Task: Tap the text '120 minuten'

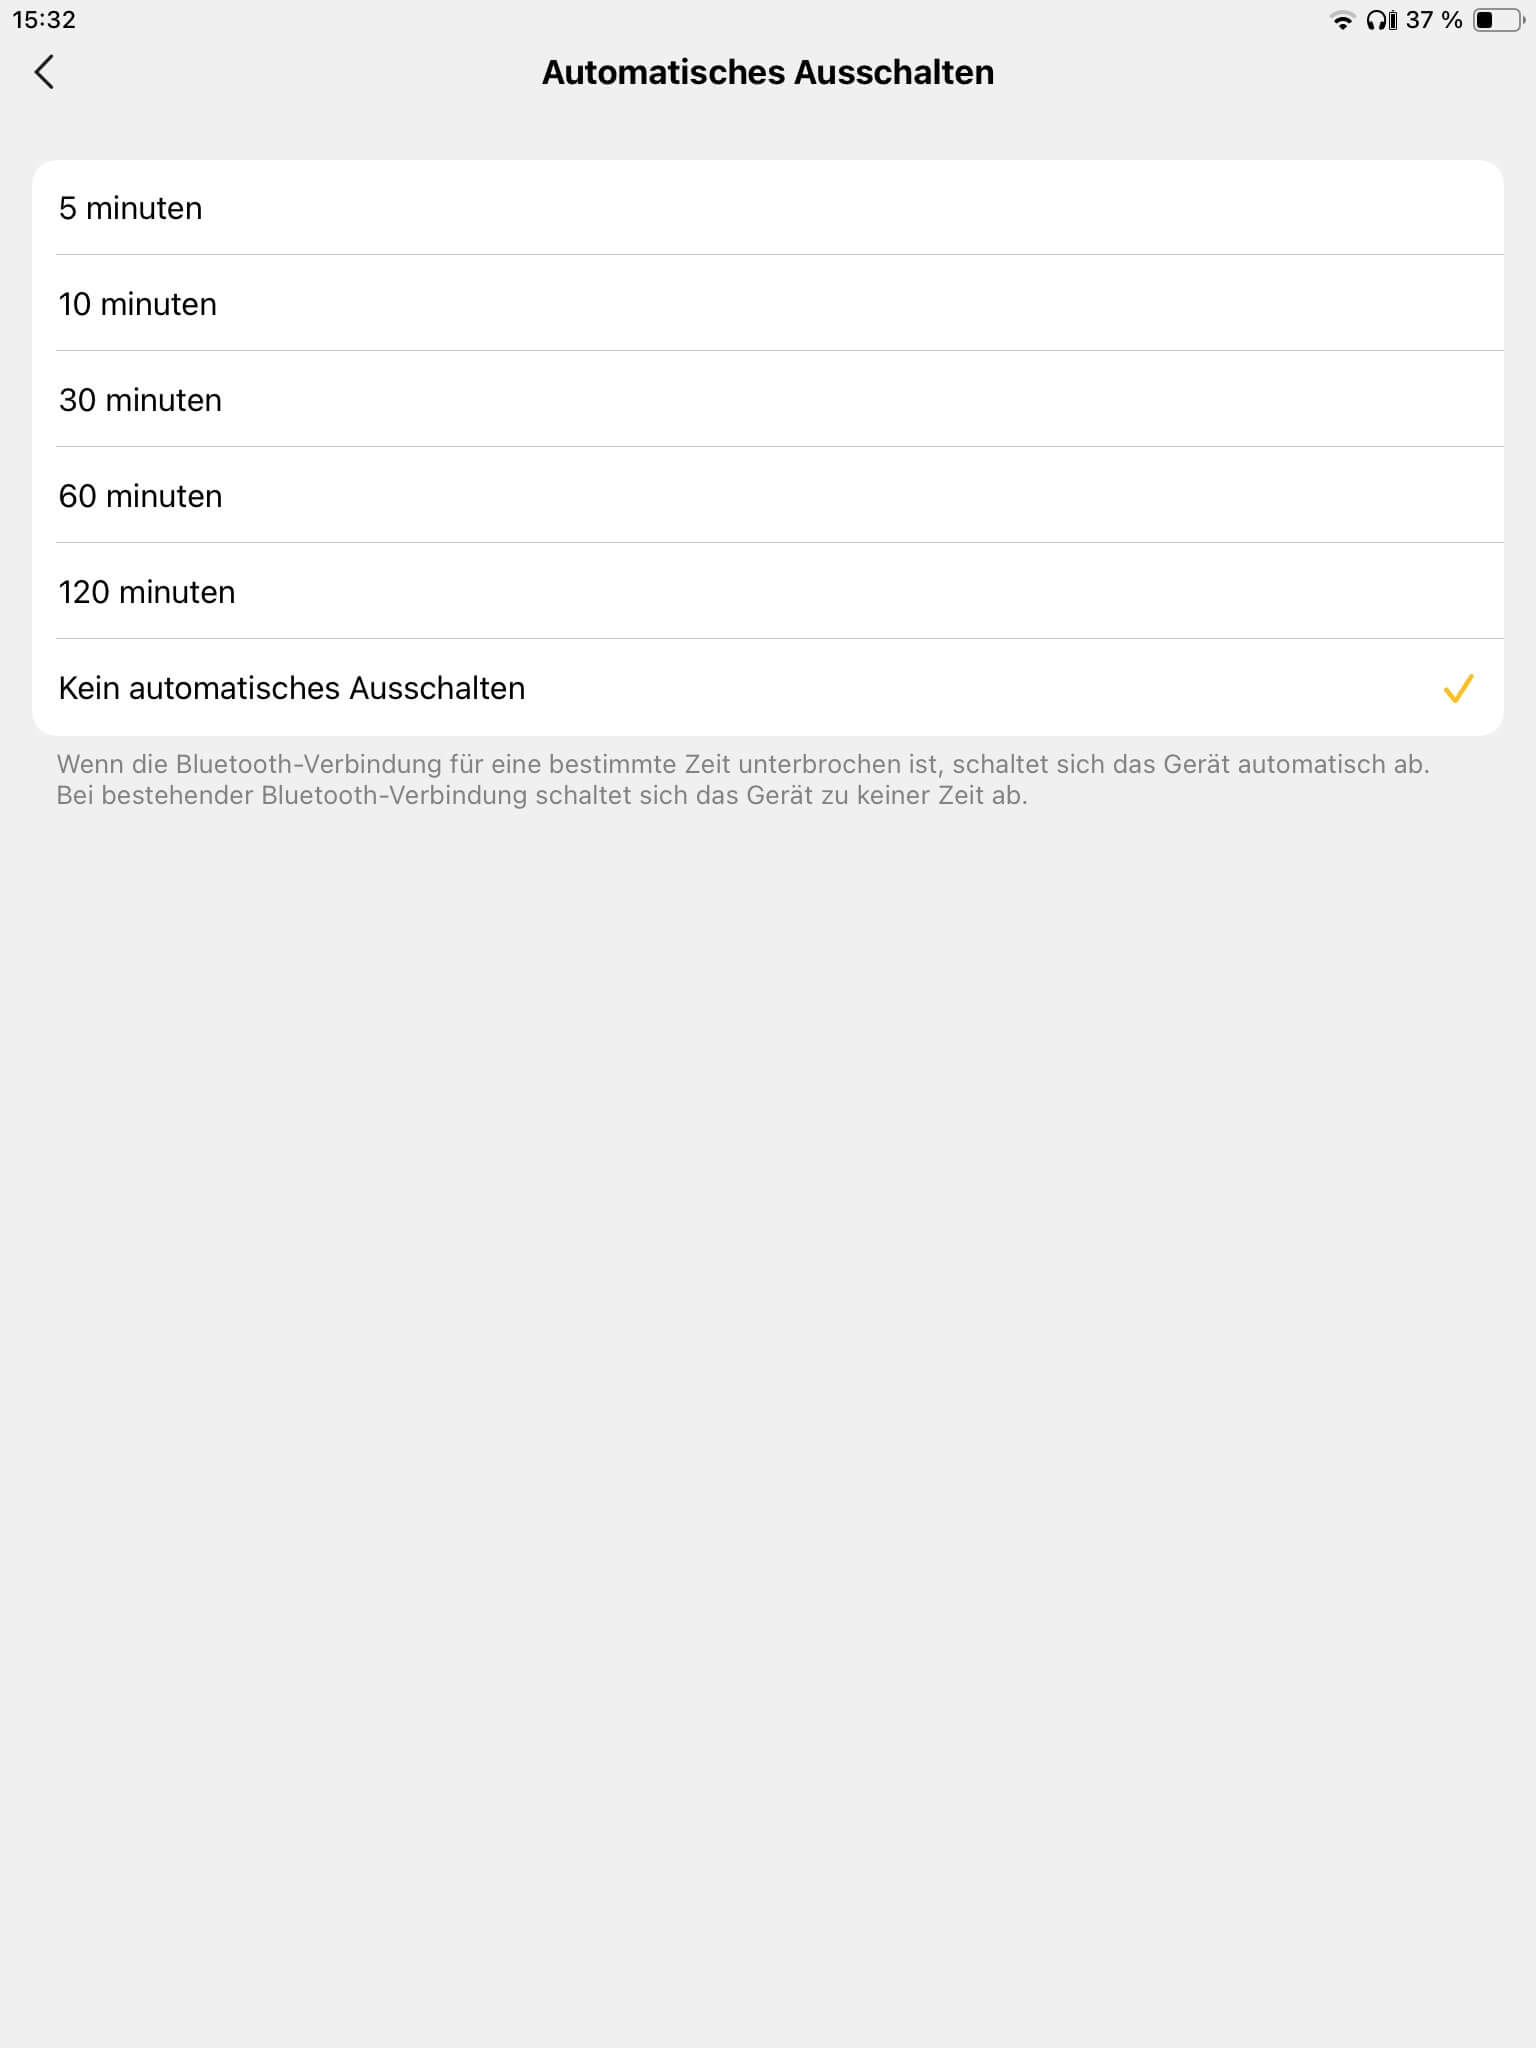Action: 147,592
